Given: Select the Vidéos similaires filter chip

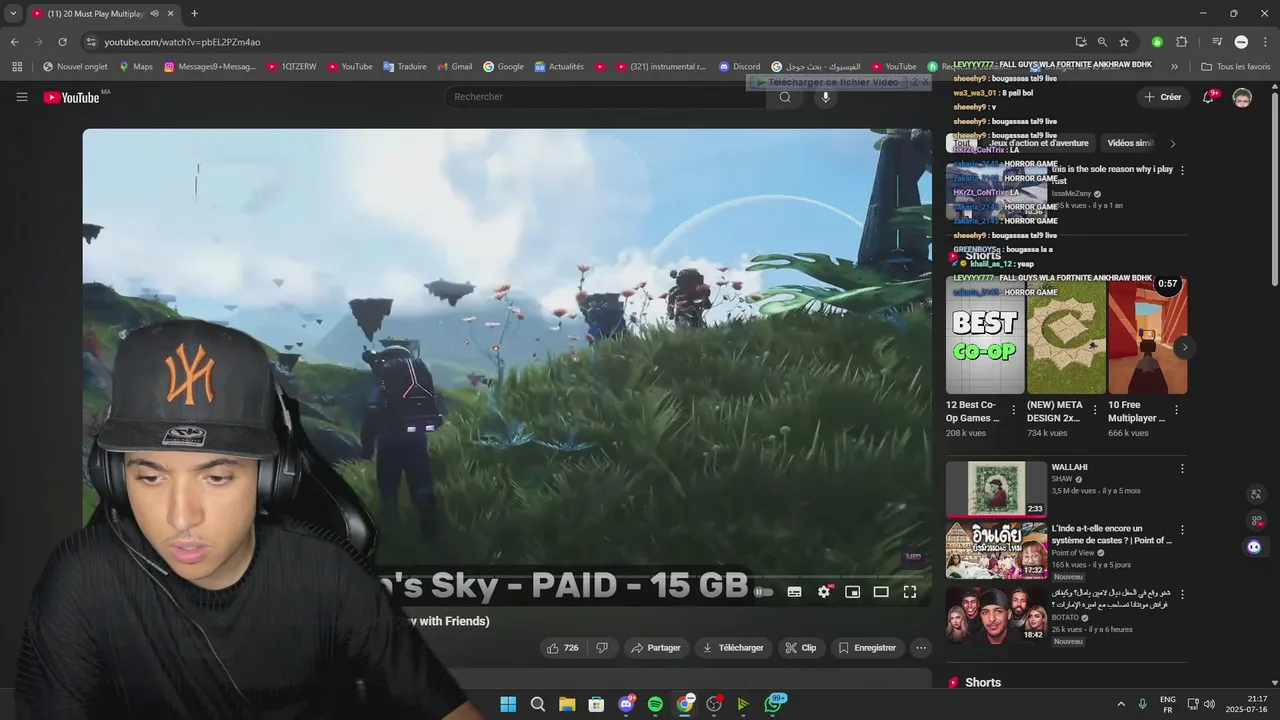Looking at the screenshot, I should (1130, 143).
